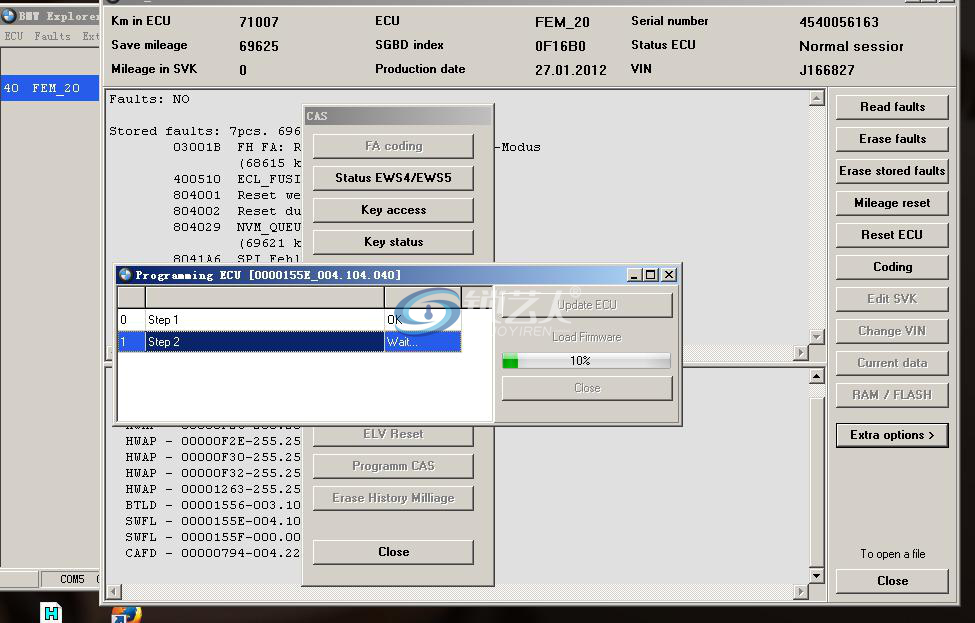Viewport: 975px width, 623px height.
Task: Click the Edit SVK button
Action: [x=892, y=298]
